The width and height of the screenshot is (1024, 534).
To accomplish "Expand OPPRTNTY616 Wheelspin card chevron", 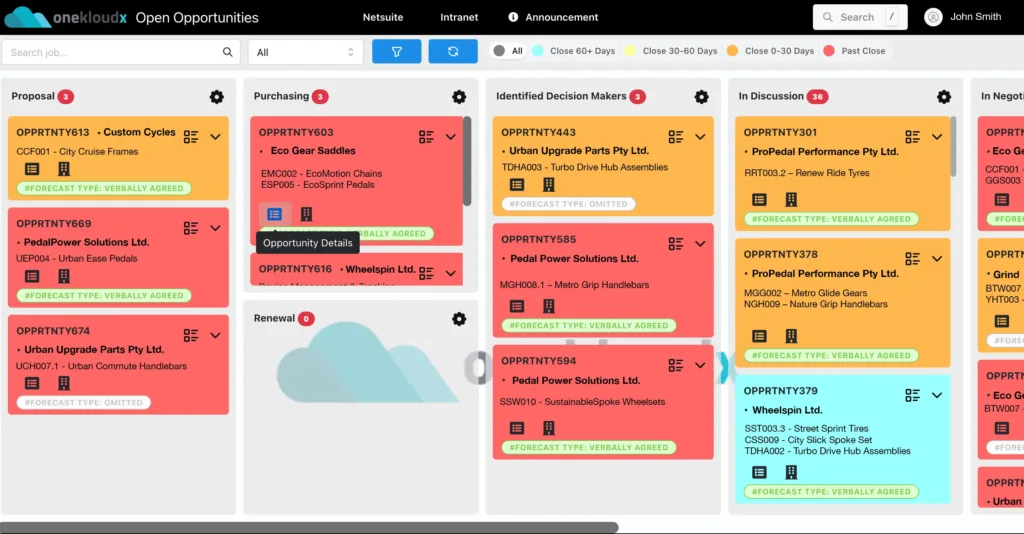I will pos(451,273).
